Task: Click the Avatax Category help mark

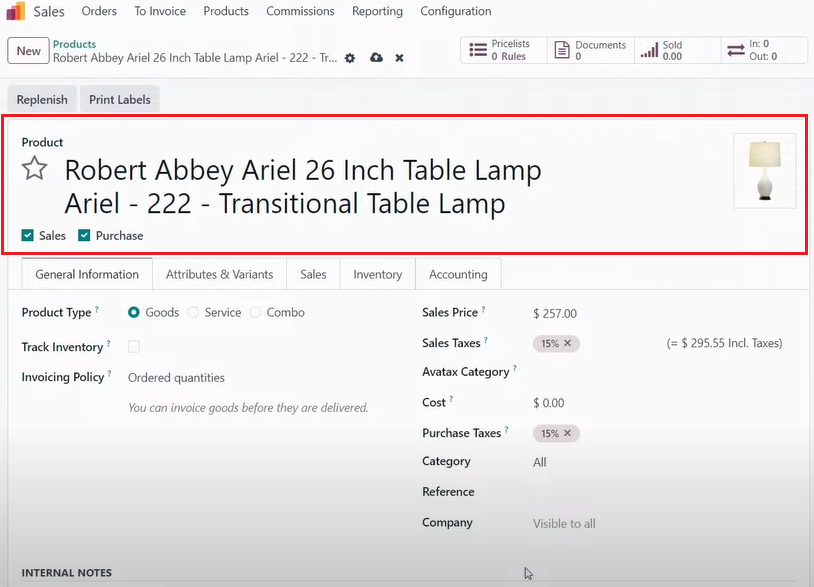Action: pos(514,368)
